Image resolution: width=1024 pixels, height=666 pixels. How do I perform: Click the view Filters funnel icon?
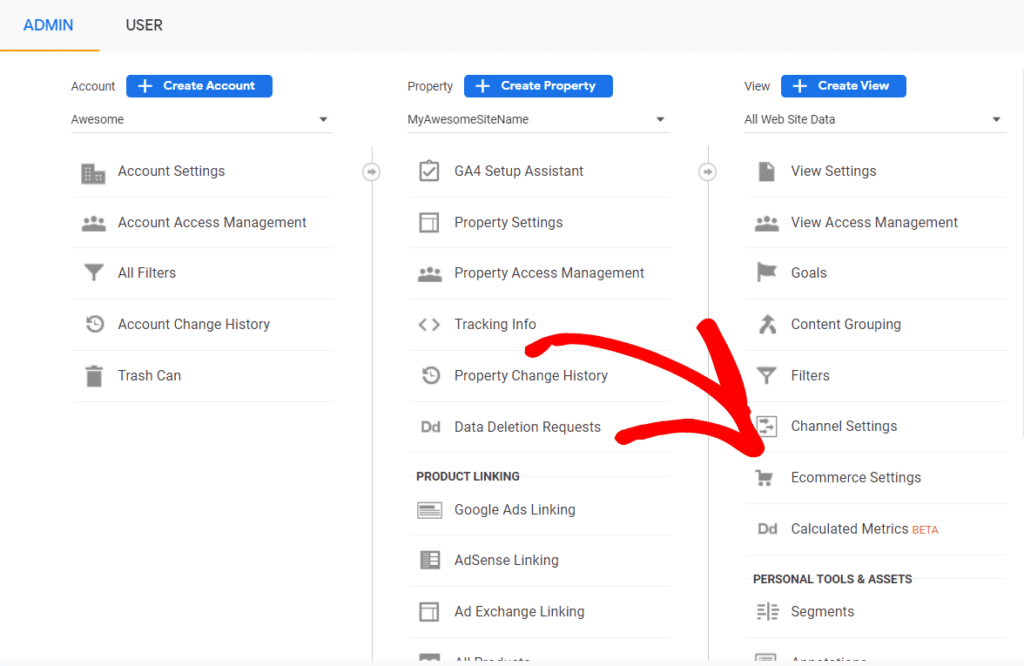(767, 375)
